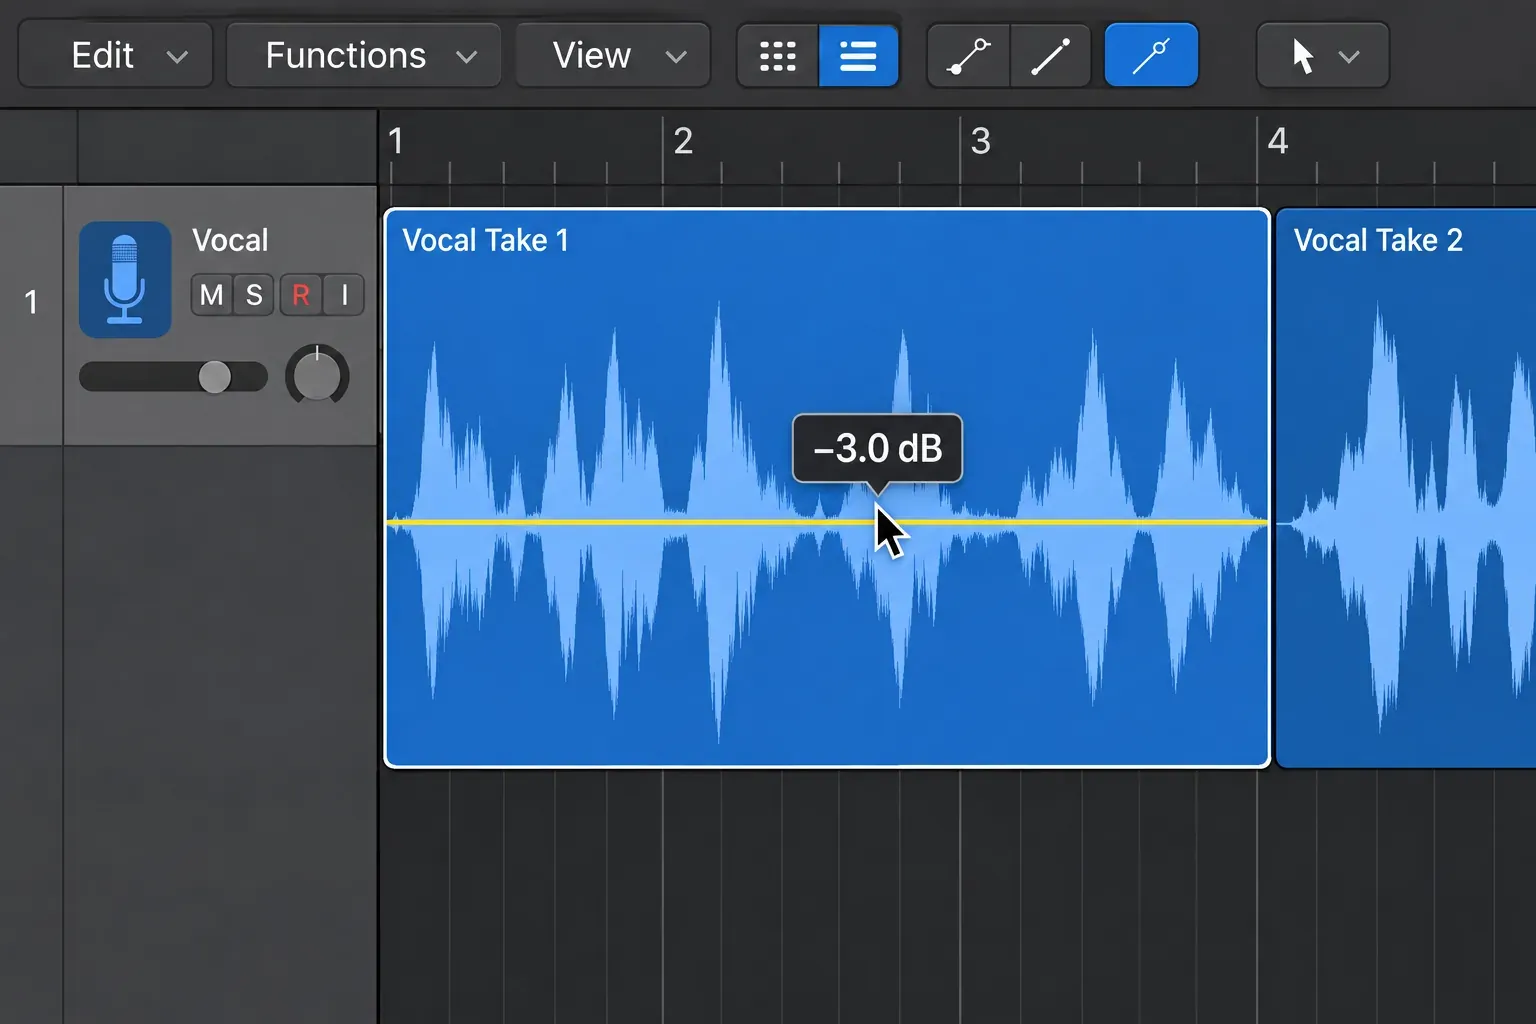
Task: Select the automation curve tool icon
Action: click(x=969, y=55)
